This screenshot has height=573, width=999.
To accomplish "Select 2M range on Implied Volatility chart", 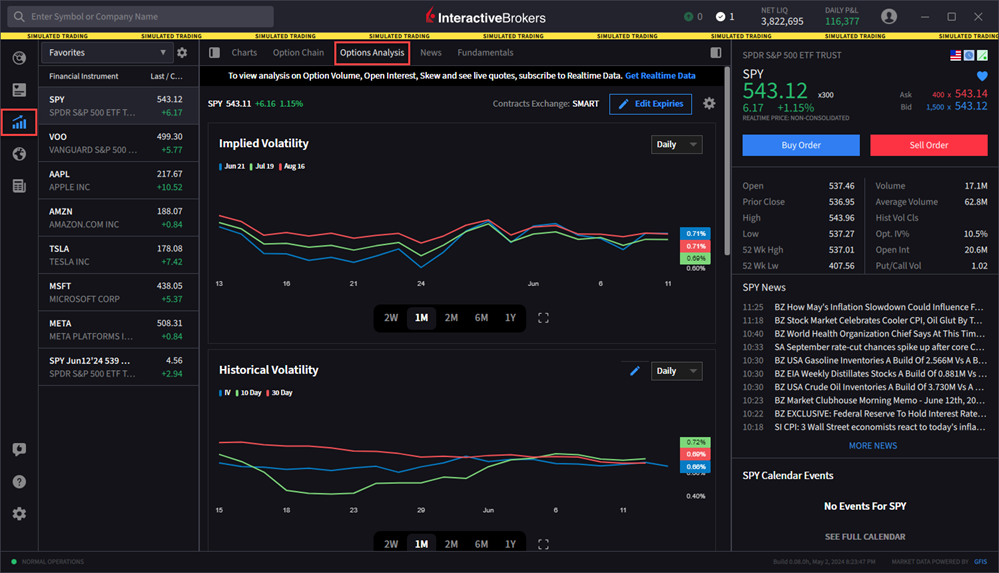I will (451, 318).
